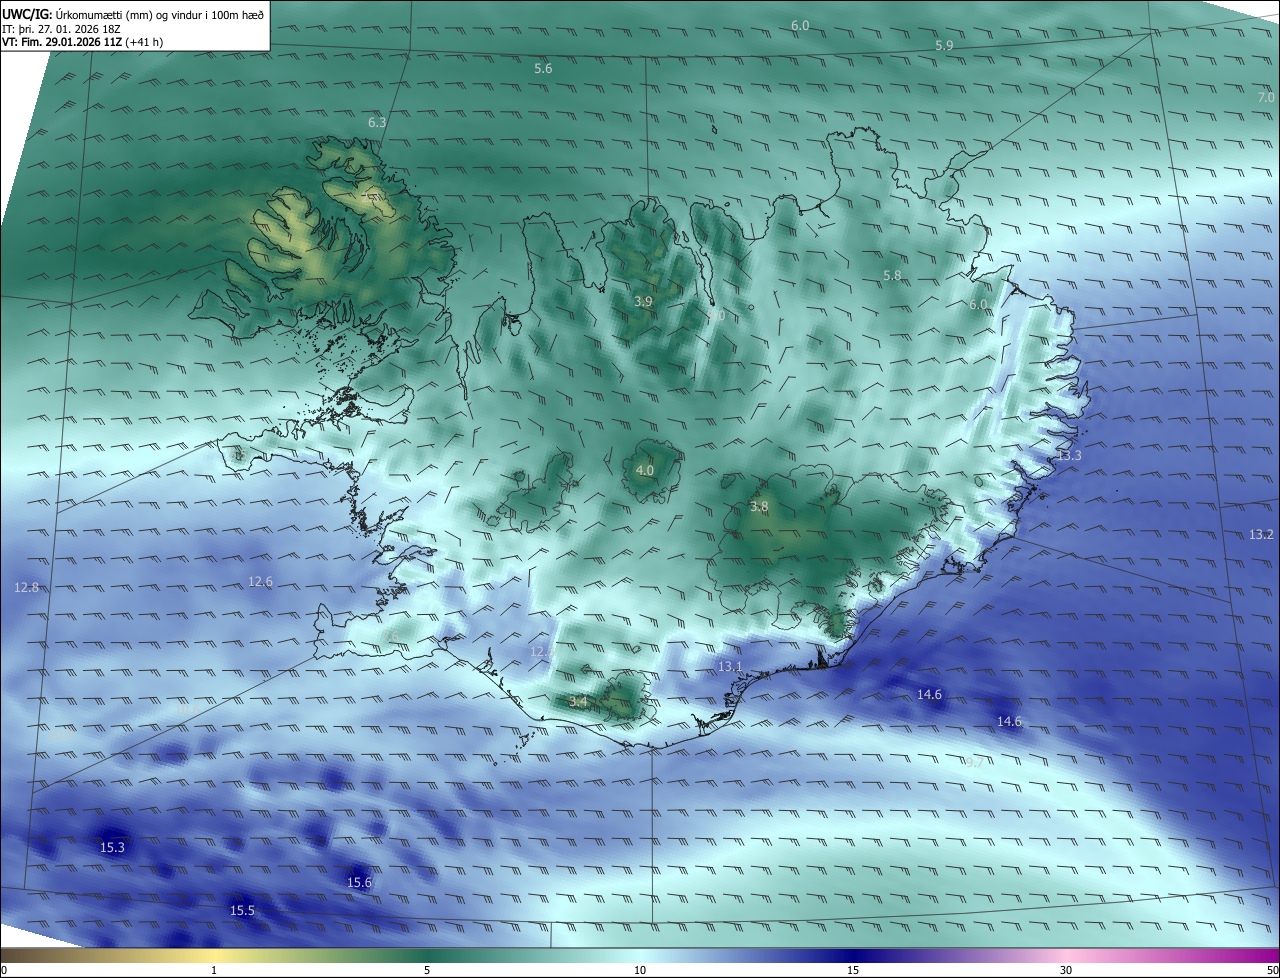The image size is (1280, 978).
Task: Click the 15.5 value label on the map
Action: 242,910
